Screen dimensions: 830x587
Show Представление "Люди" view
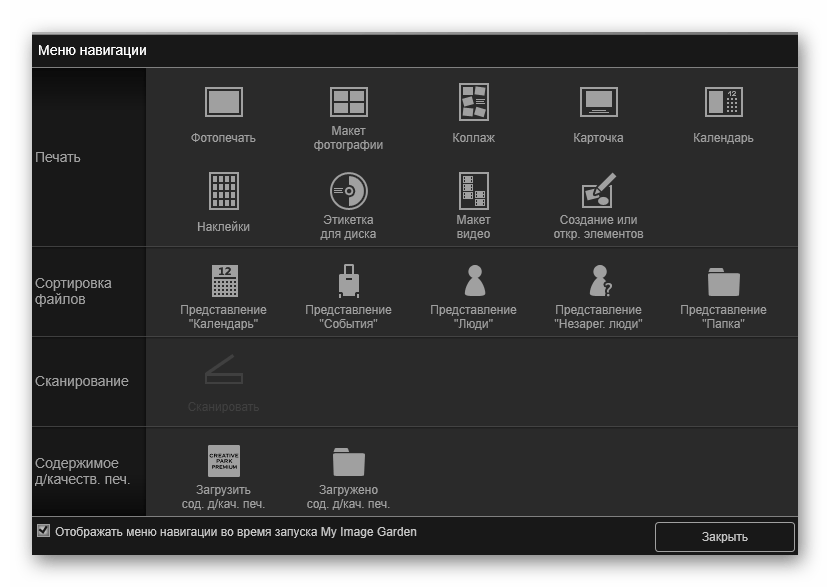474,281
